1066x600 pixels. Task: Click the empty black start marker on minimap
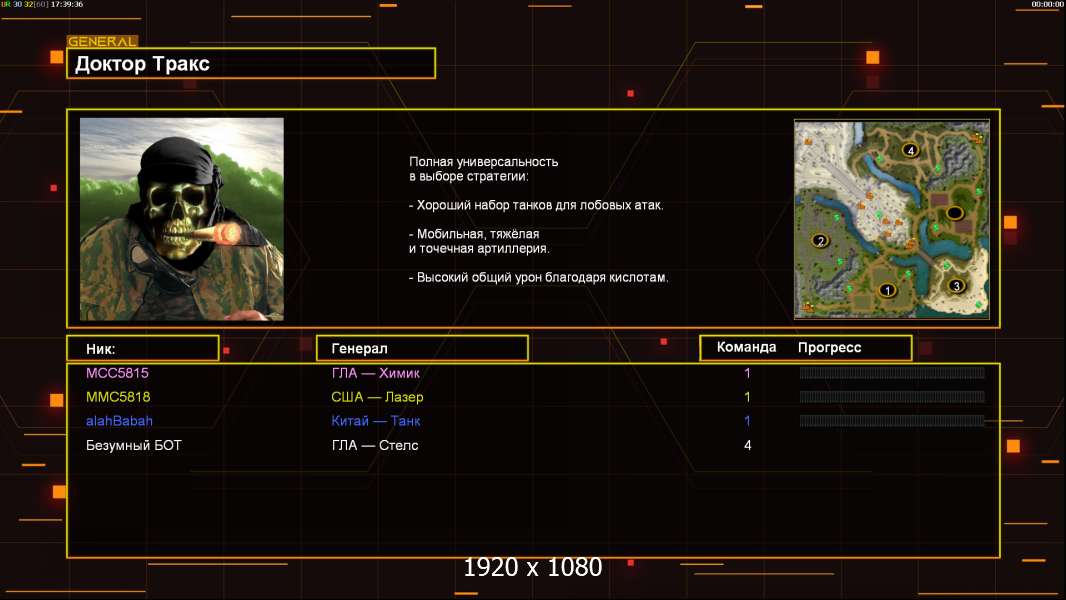(x=954, y=213)
